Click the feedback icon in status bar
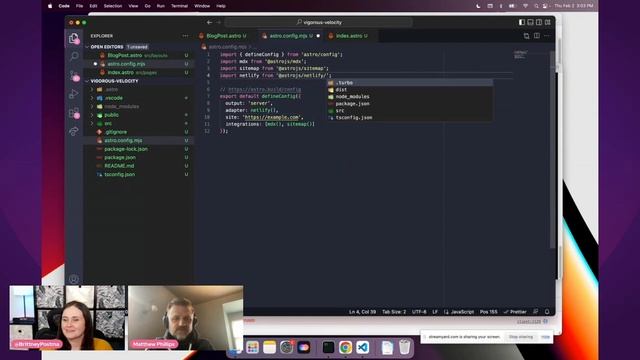This screenshot has width=640, height=360. click(536, 311)
